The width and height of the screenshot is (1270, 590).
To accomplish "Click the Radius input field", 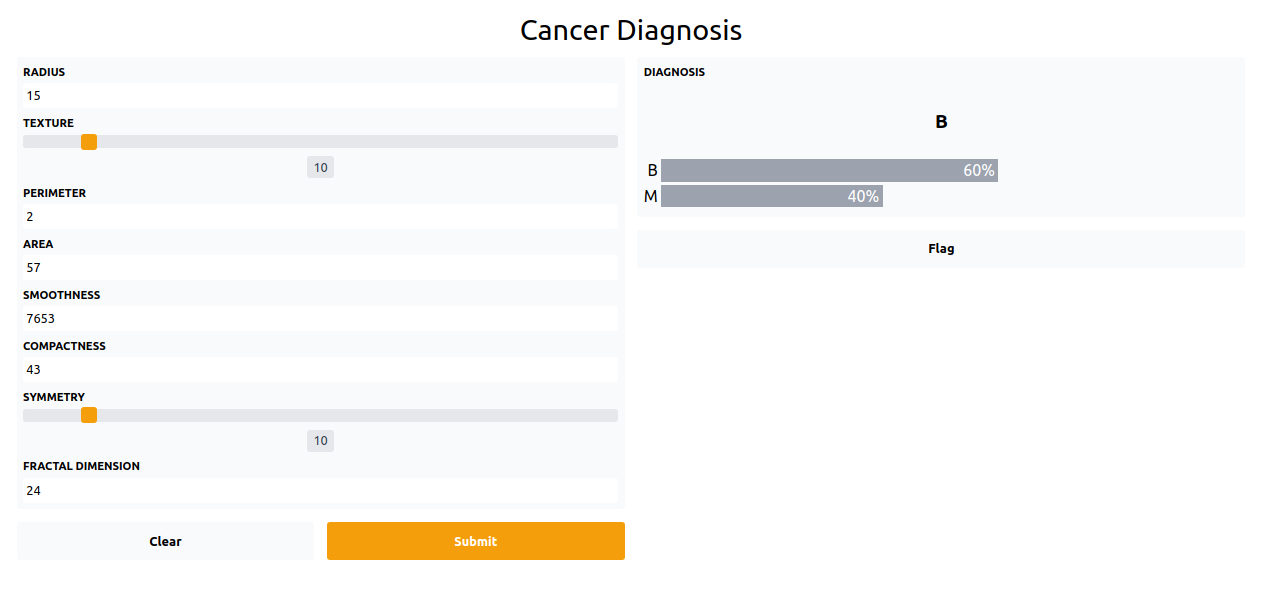I will [x=320, y=96].
